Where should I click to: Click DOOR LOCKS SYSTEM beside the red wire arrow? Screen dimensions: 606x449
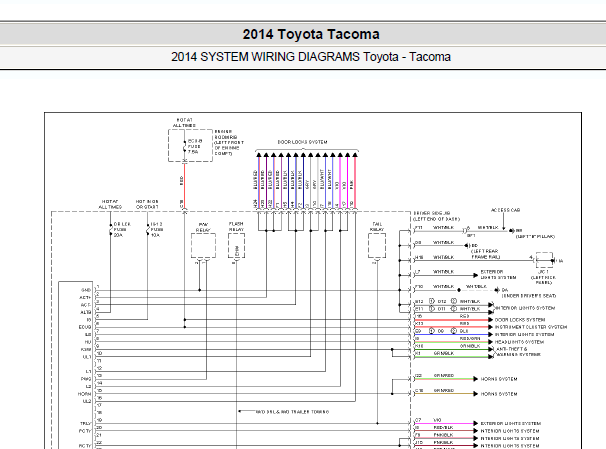[x=520, y=320]
